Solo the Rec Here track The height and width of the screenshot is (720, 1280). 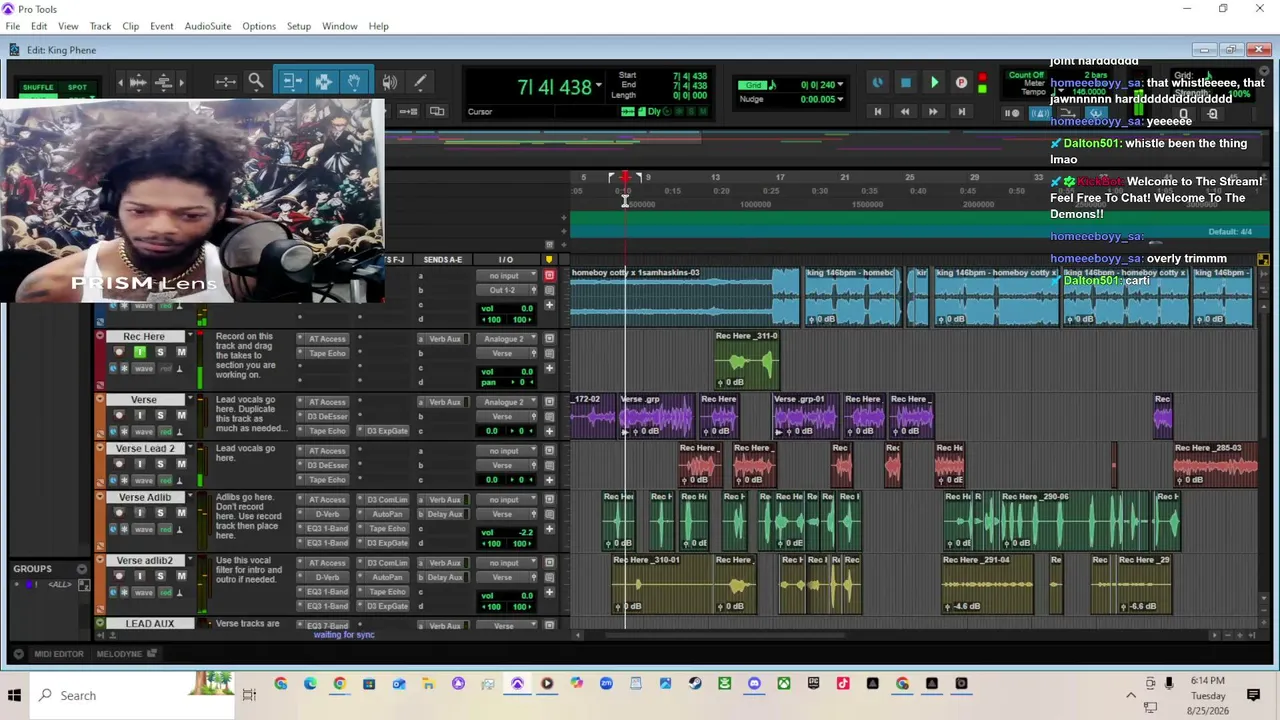click(x=160, y=352)
